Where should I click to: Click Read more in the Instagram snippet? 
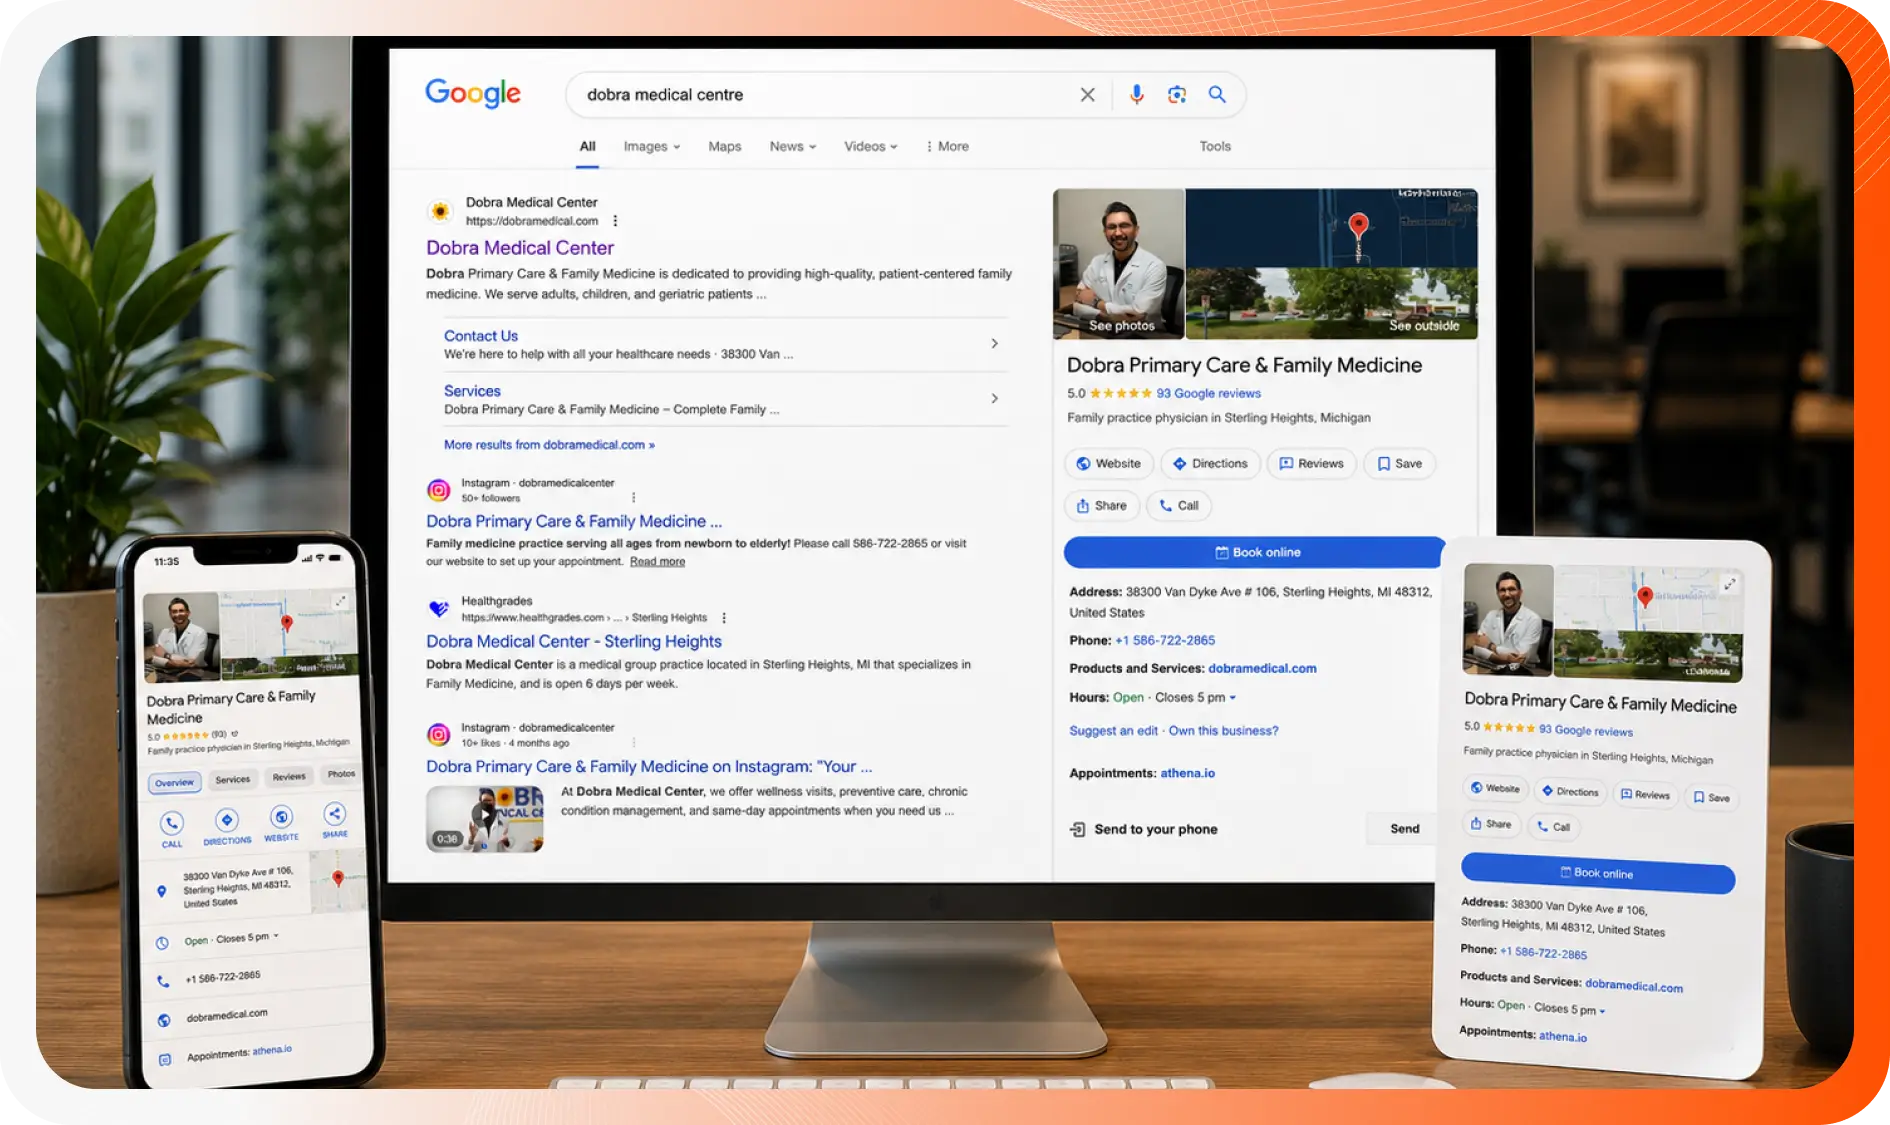click(x=657, y=562)
